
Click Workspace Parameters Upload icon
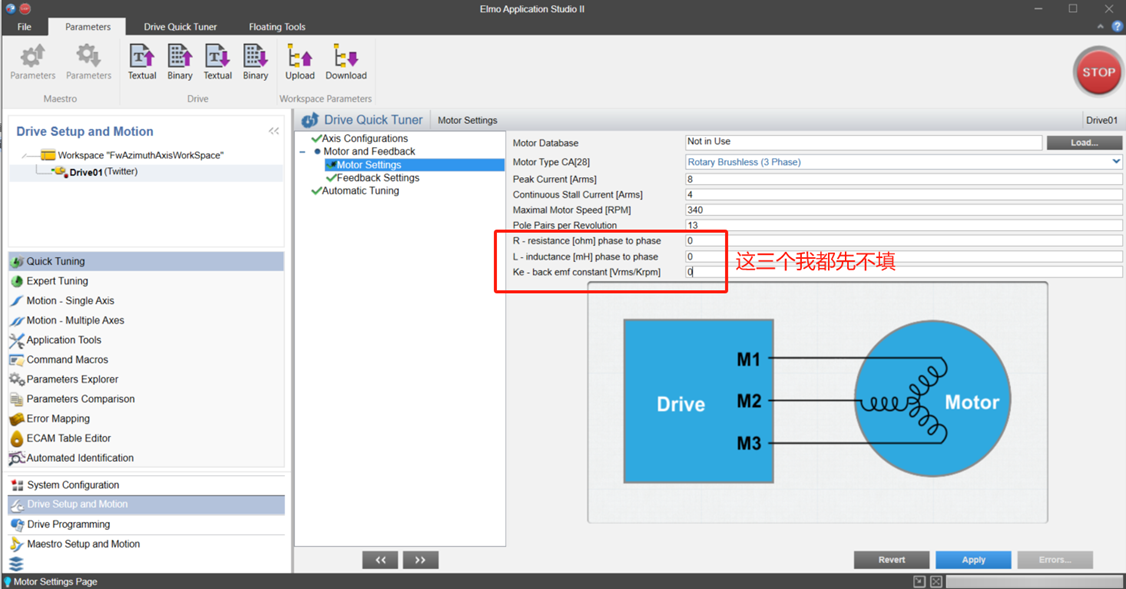[299, 56]
